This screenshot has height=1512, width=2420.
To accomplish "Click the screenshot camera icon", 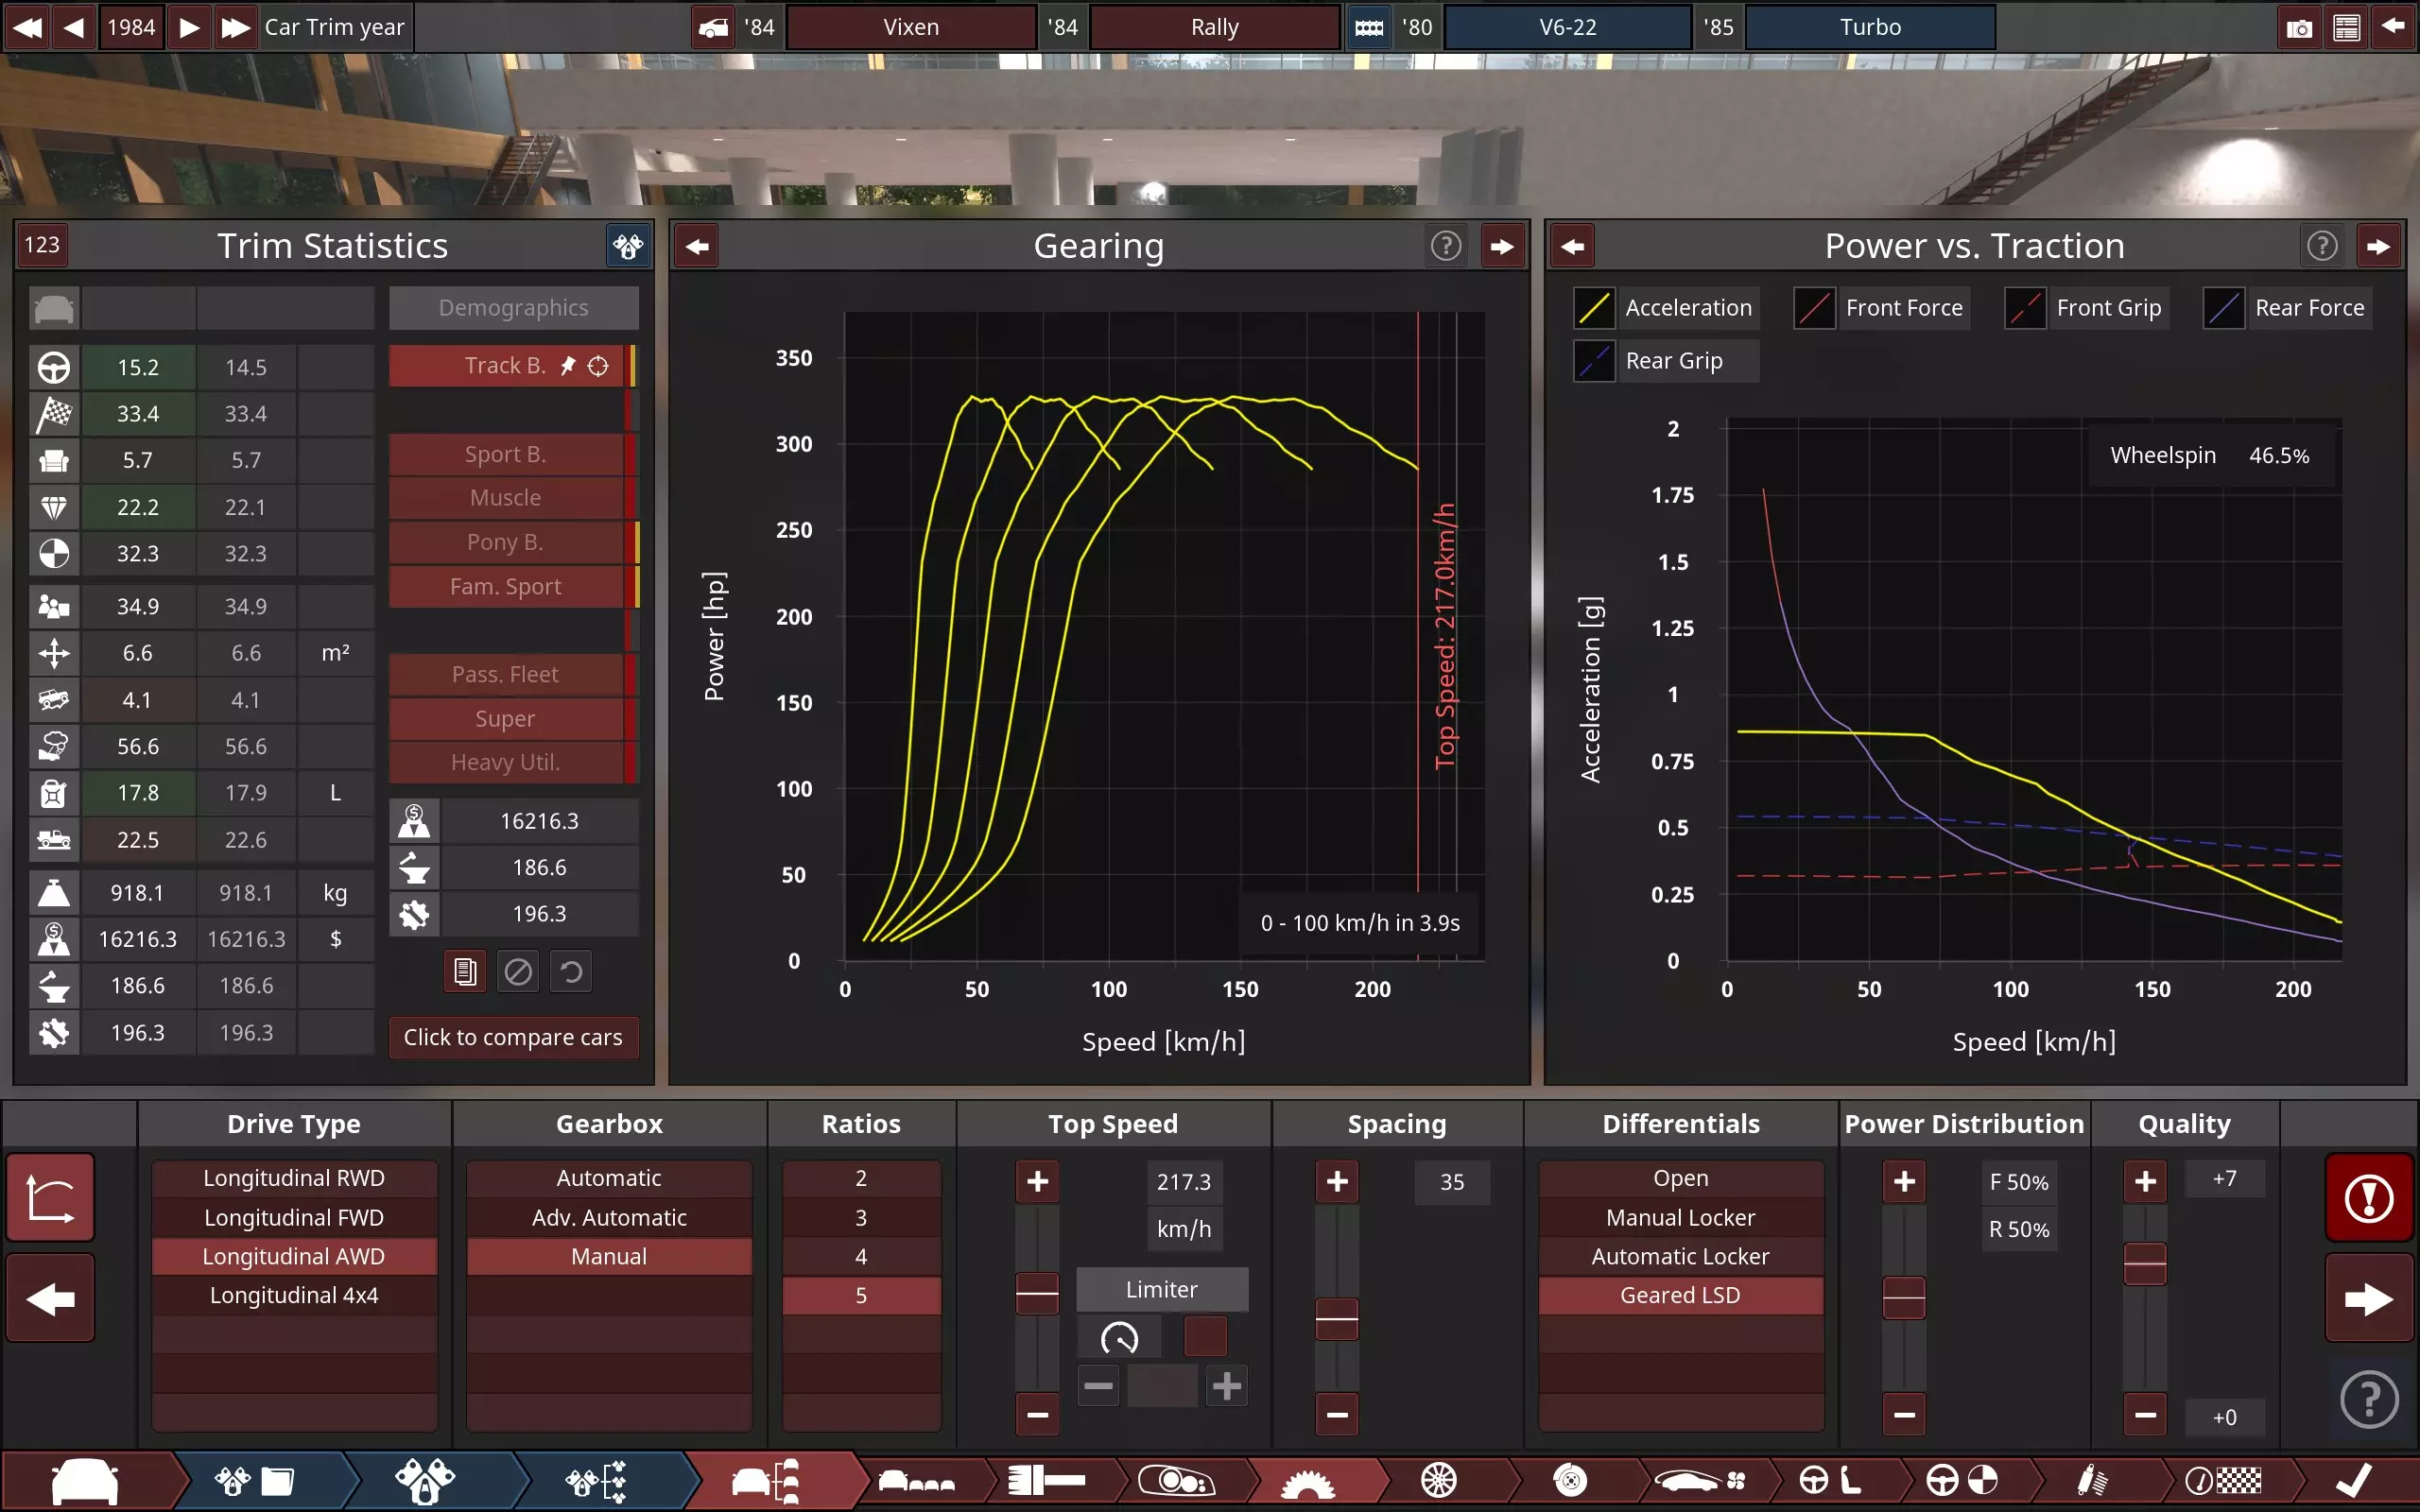I will pyautogui.click(x=2299, y=27).
